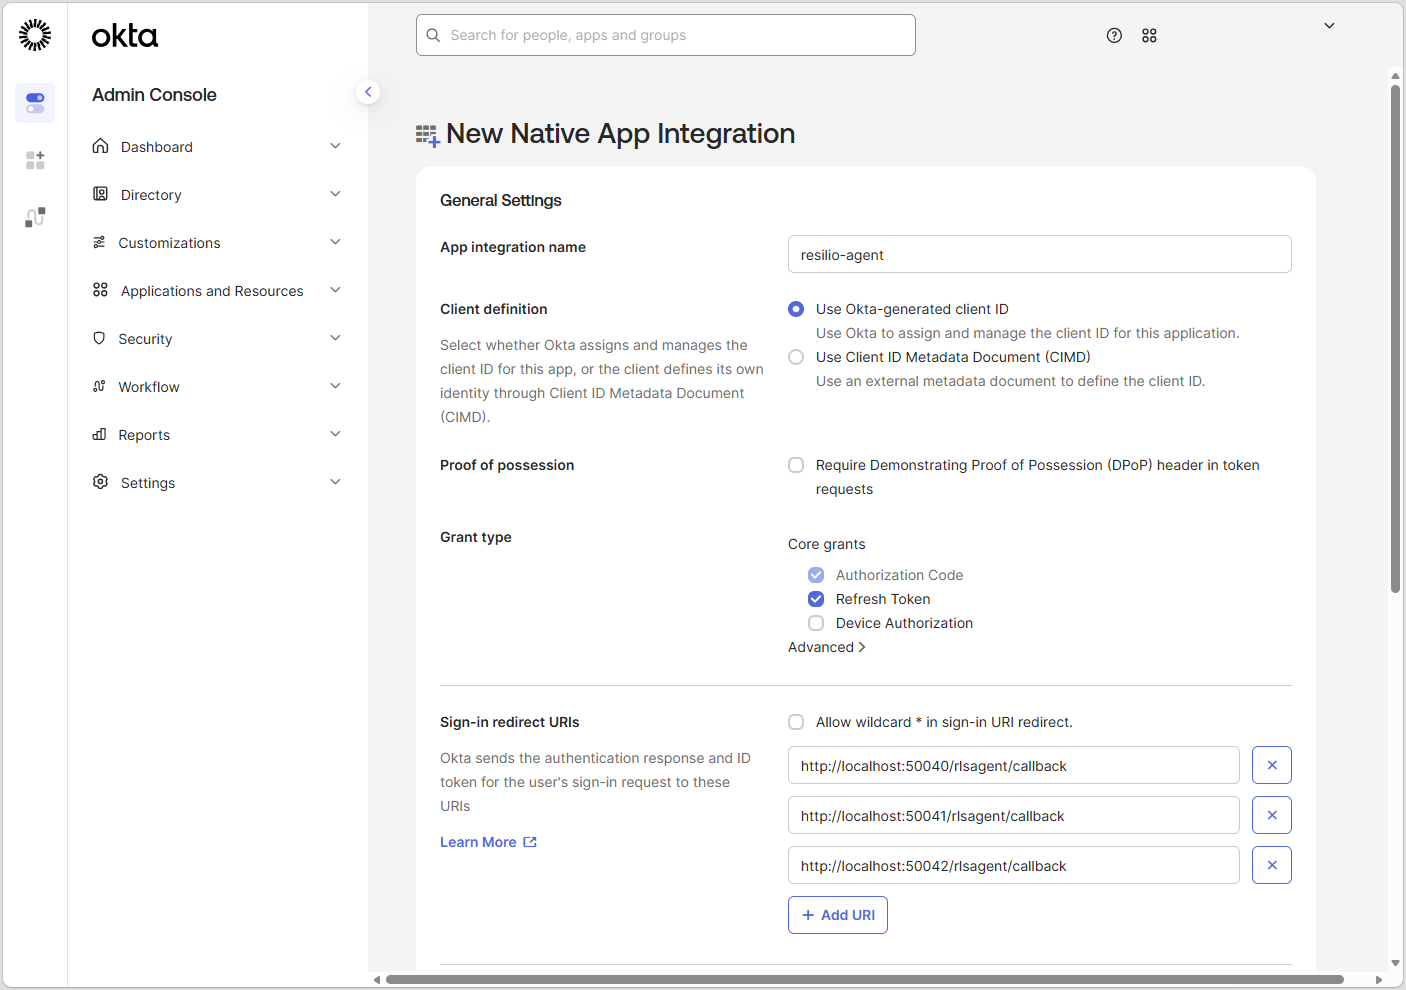Click the Workflow icon in sidebar
Screen dimensions: 1406x990
tap(99, 386)
